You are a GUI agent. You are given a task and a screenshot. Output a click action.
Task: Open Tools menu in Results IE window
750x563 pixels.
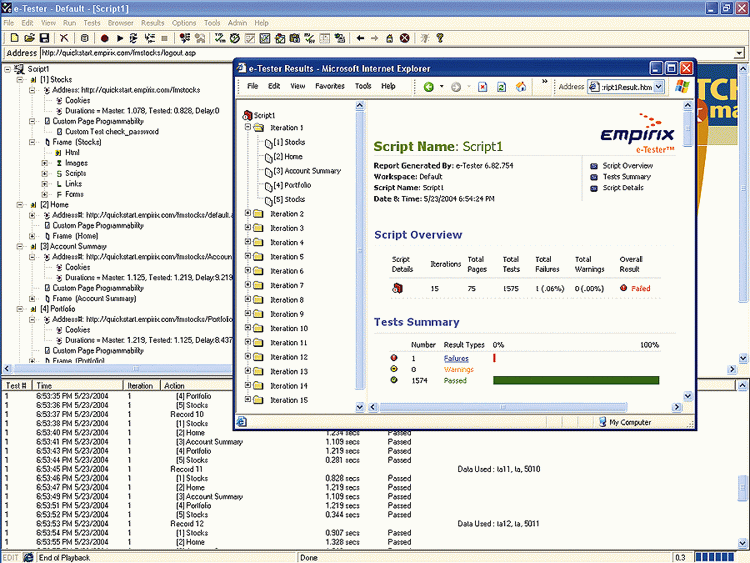(x=363, y=86)
